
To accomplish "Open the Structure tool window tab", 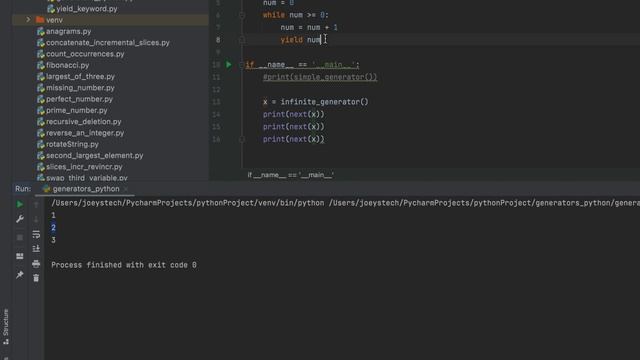I will [x=6, y=327].
